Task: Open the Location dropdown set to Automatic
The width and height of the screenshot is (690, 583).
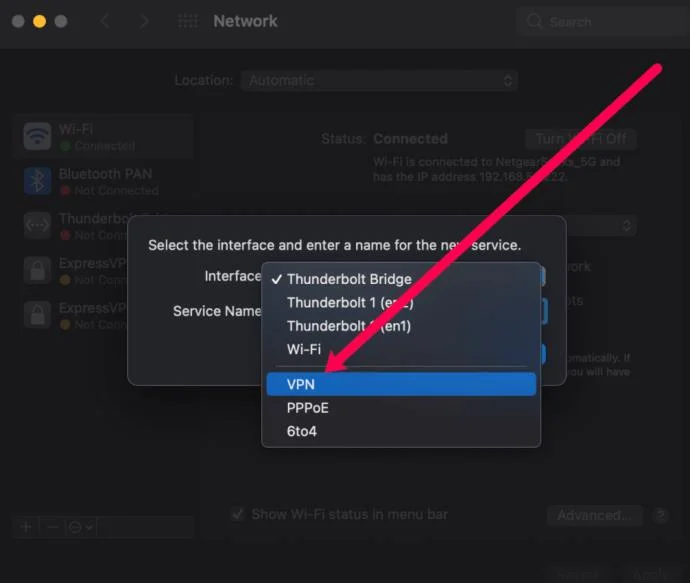Action: 379,80
